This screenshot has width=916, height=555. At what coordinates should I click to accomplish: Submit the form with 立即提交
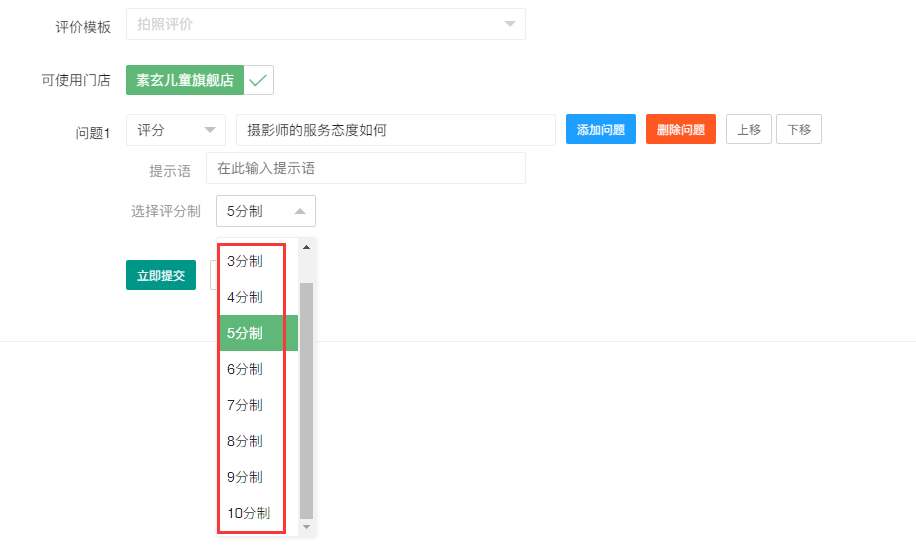(x=161, y=275)
